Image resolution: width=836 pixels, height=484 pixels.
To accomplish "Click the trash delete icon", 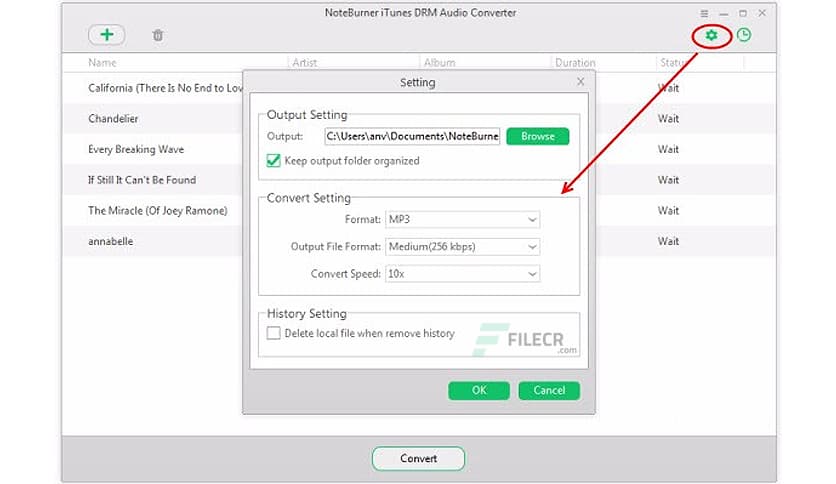I will tap(158, 36).
